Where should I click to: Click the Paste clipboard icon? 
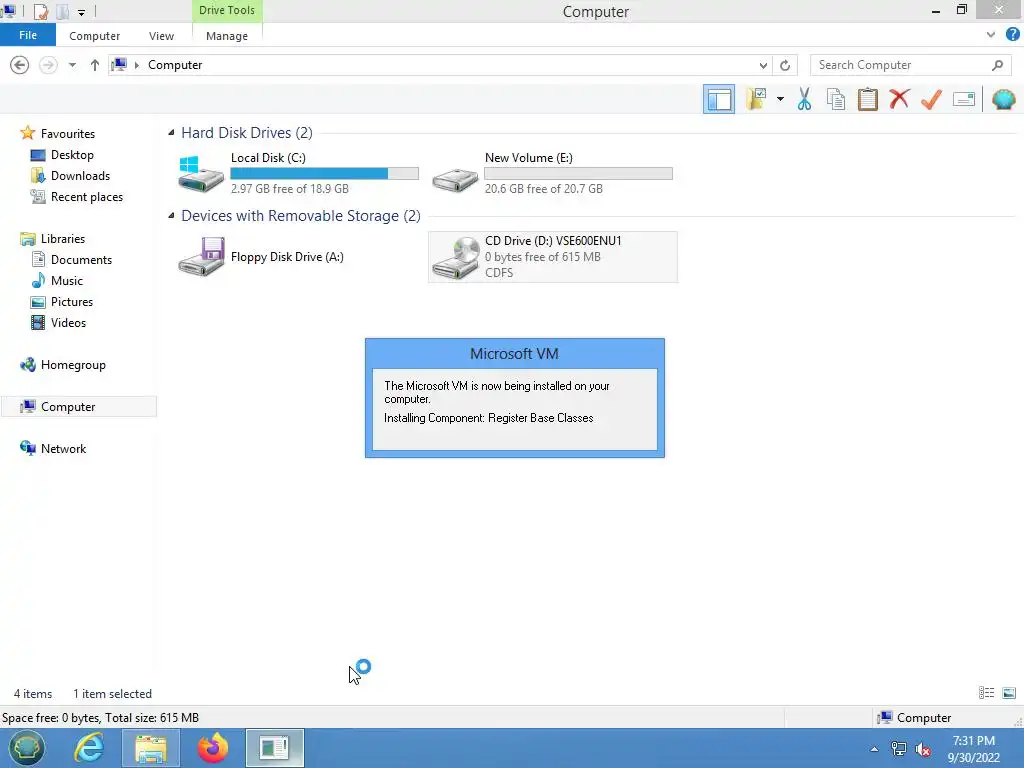(x=867, y=99)
